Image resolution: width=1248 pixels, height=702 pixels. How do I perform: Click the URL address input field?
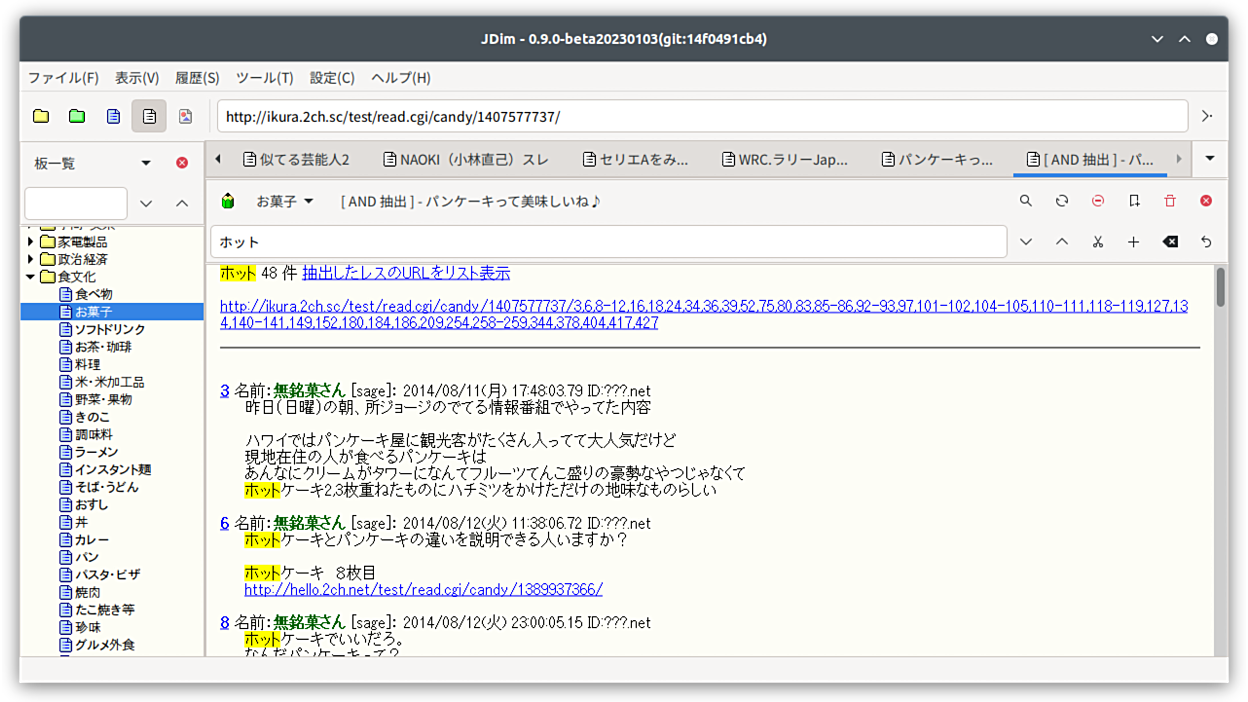(700, 116)
